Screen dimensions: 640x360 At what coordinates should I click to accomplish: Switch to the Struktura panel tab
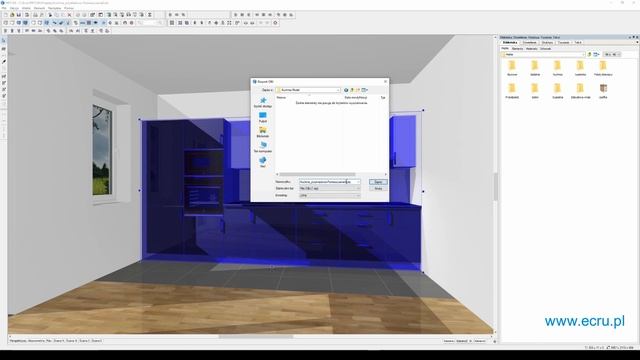[547, 42]
